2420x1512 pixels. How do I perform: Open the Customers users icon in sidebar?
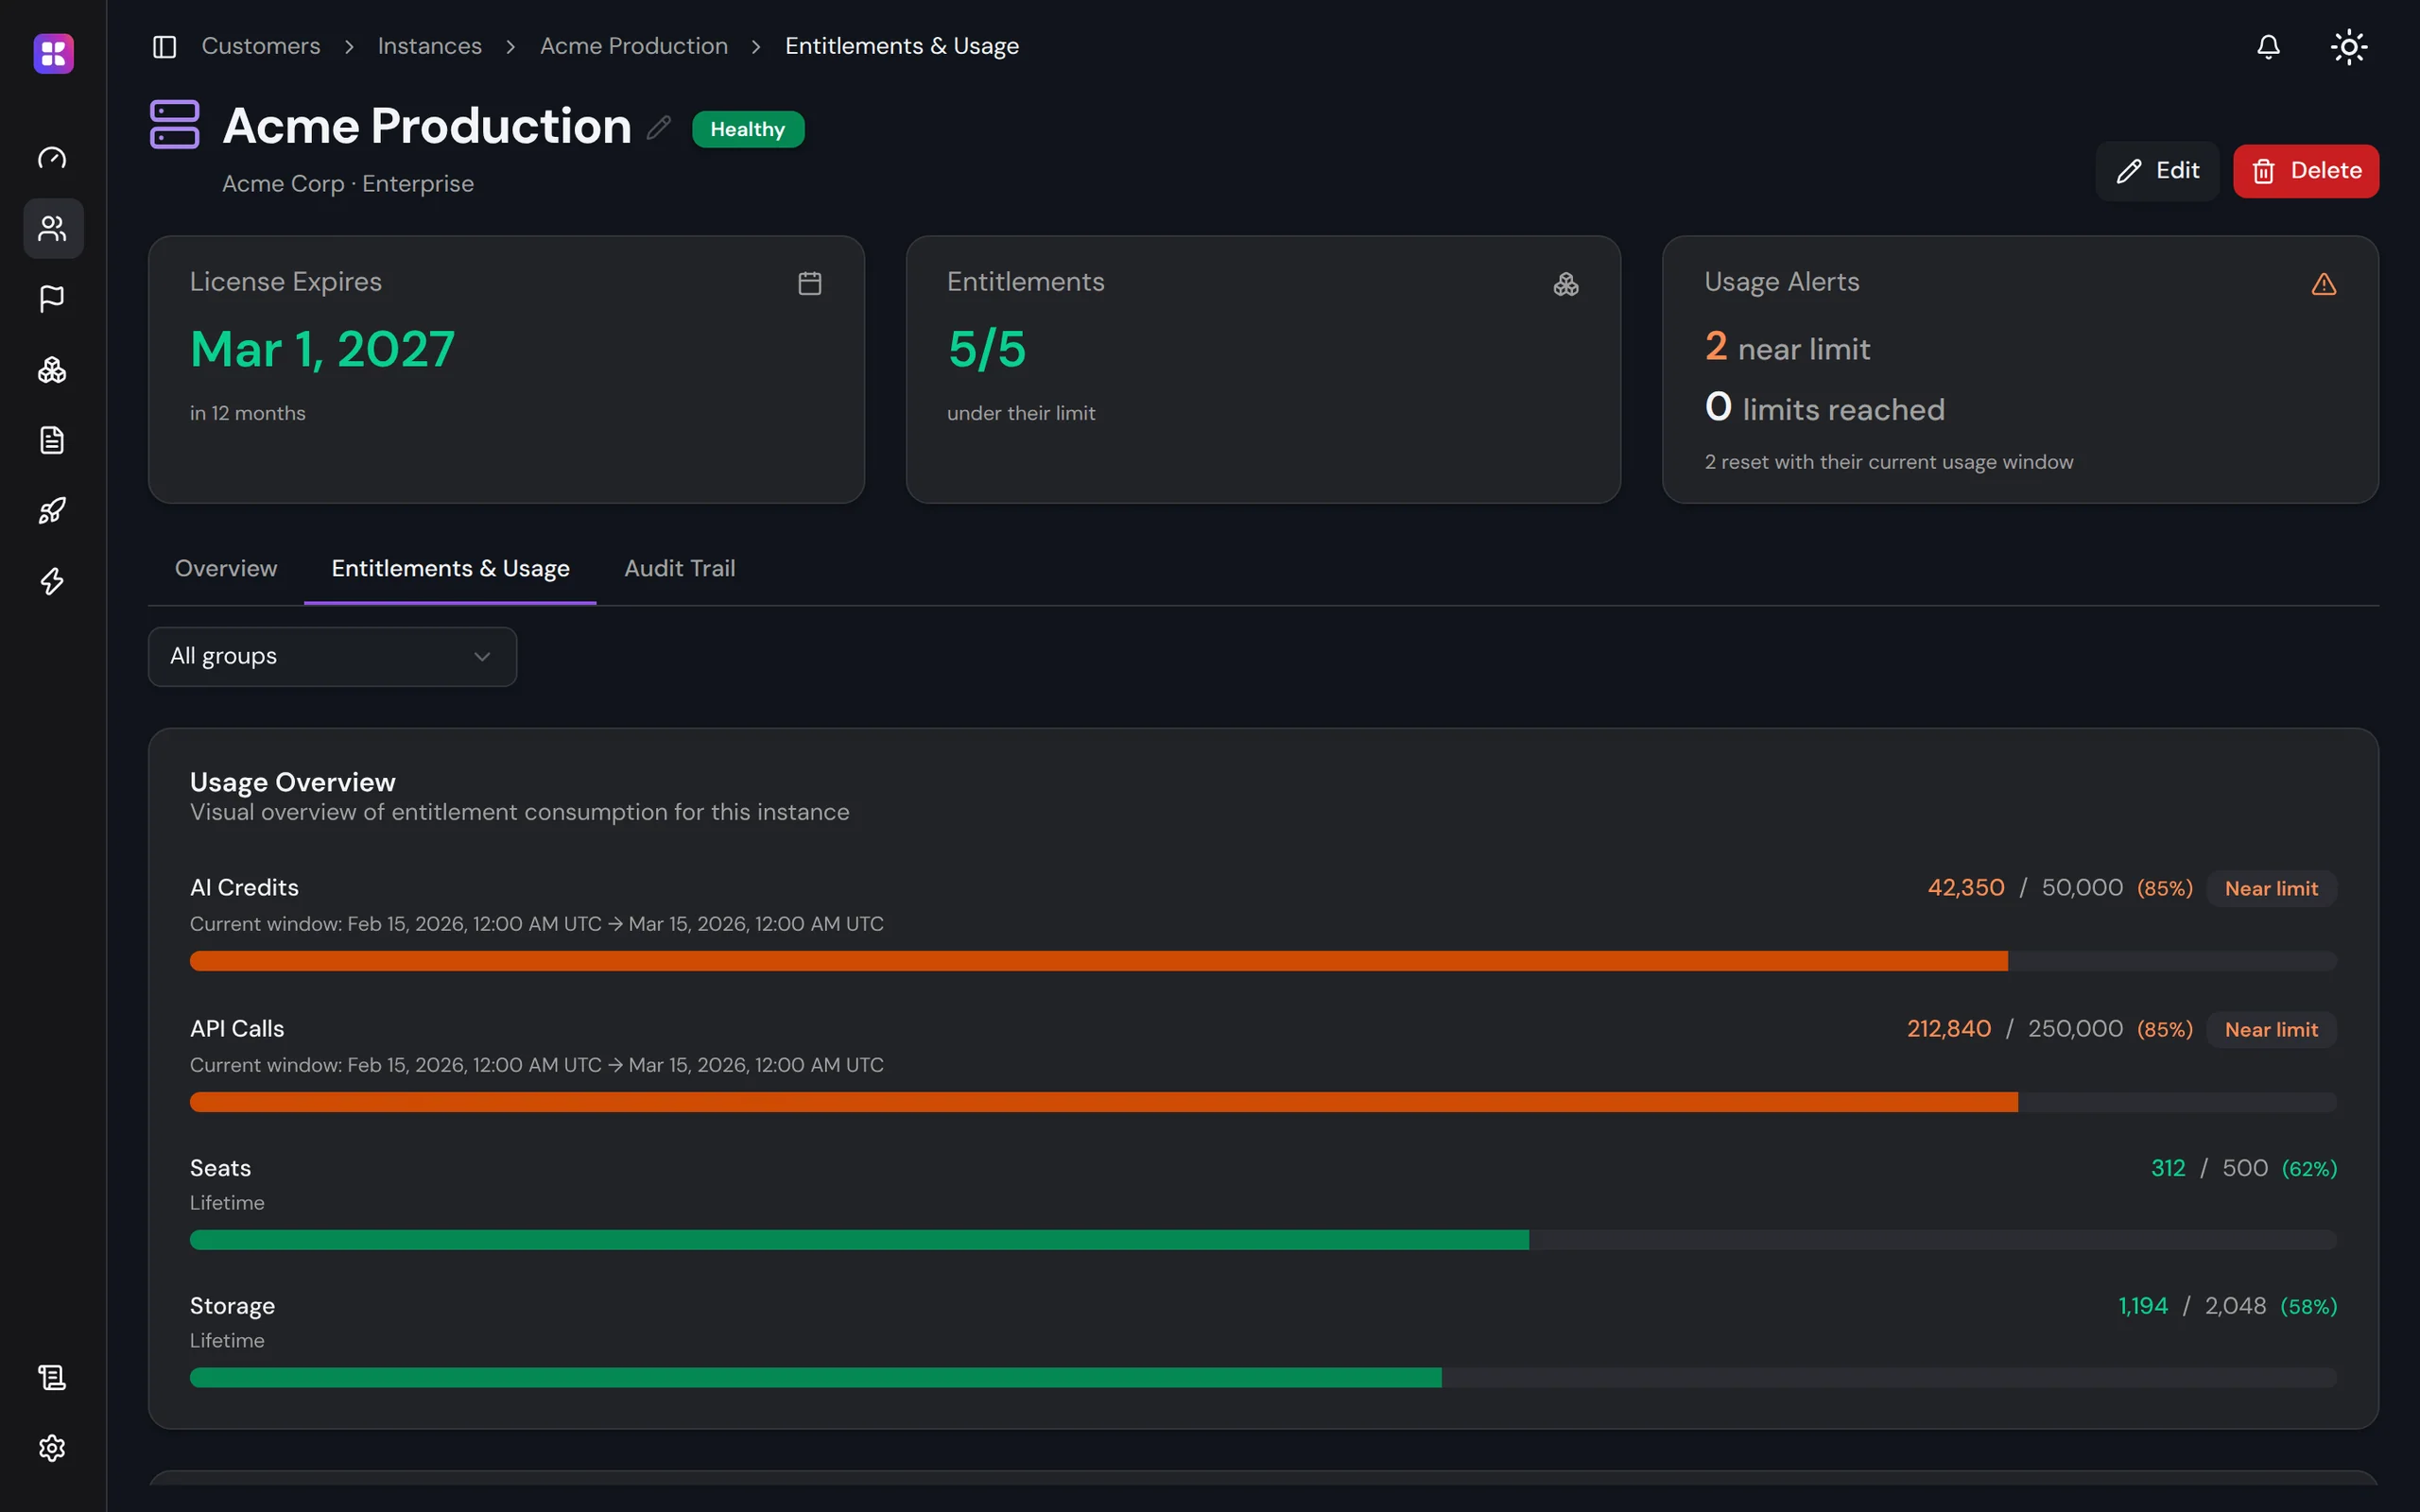(x=52, y=228)
